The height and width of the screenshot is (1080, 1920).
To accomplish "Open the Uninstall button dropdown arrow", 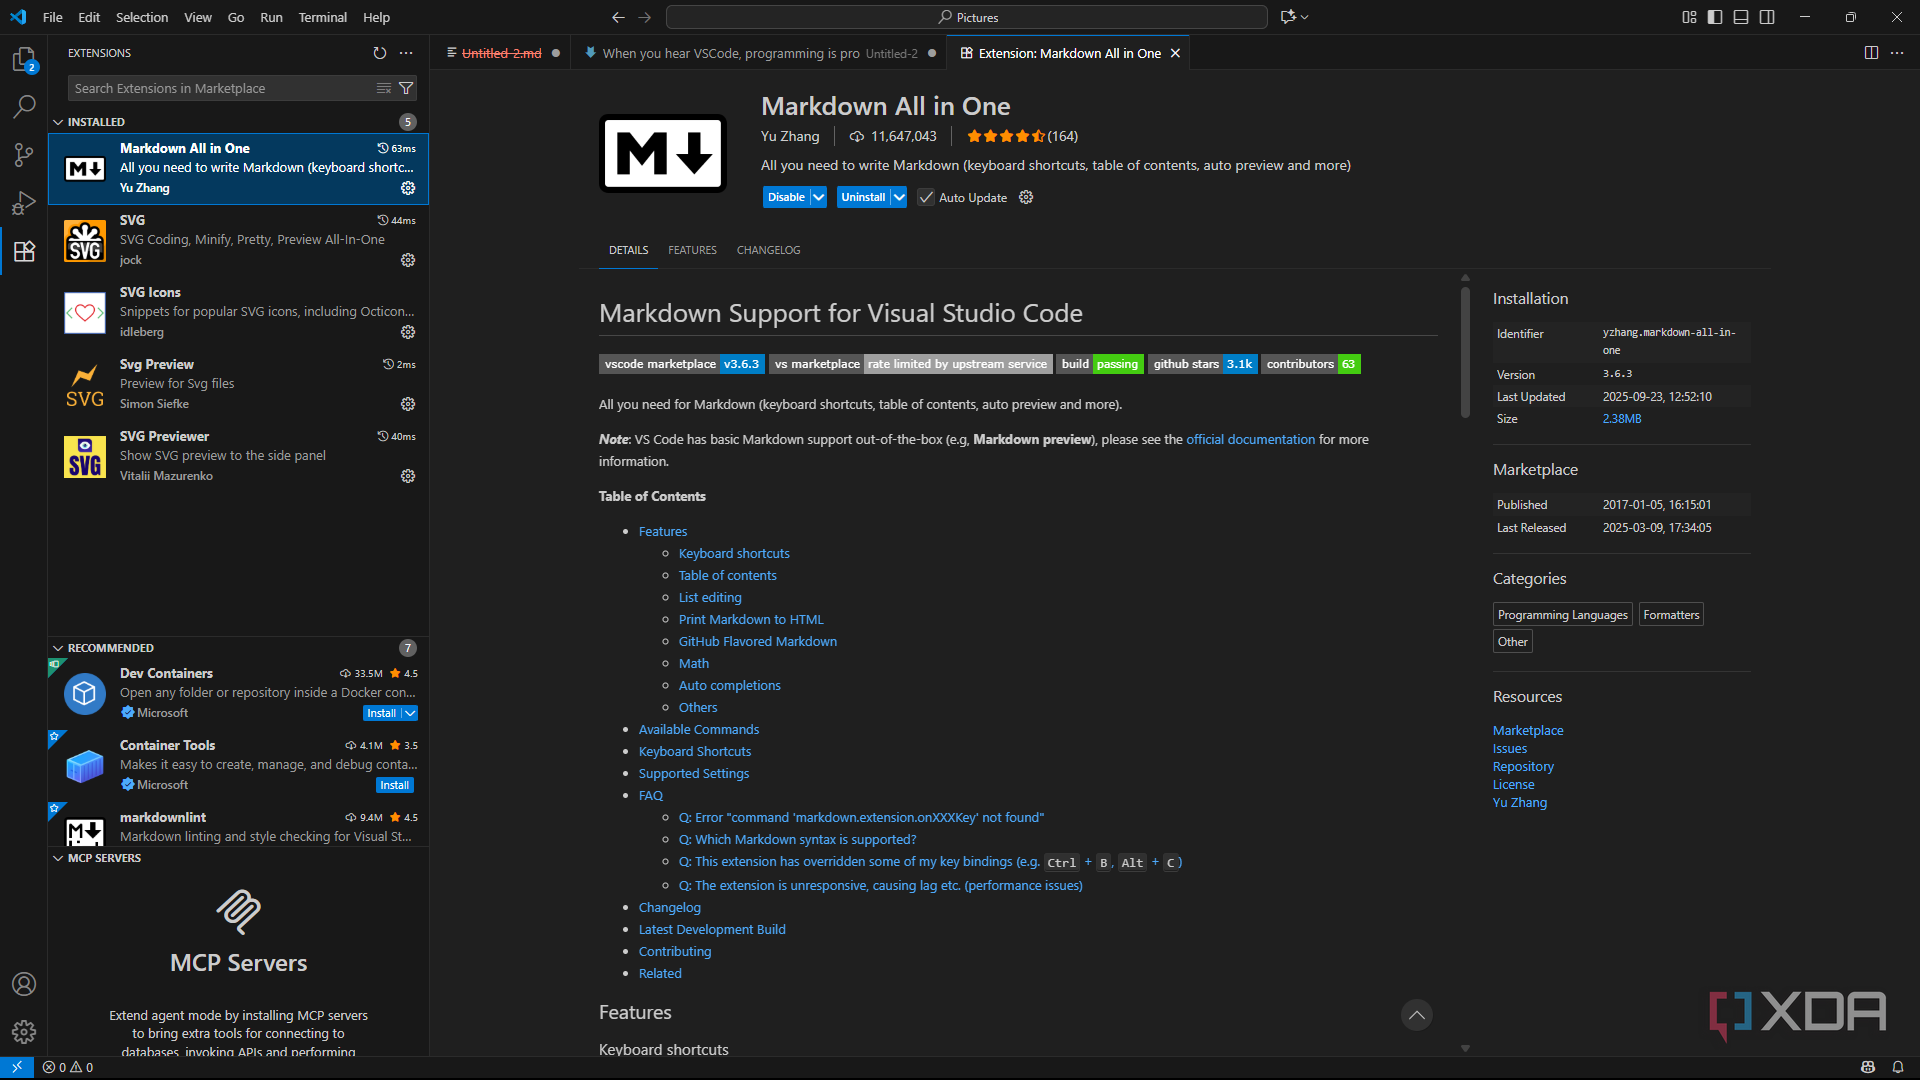I will click(x=899, y=197).
